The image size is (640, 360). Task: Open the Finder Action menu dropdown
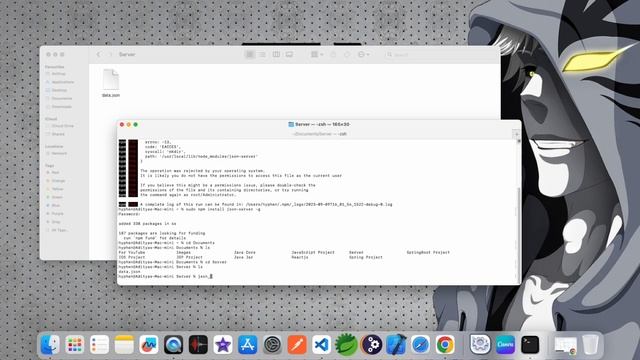(363, 54)
